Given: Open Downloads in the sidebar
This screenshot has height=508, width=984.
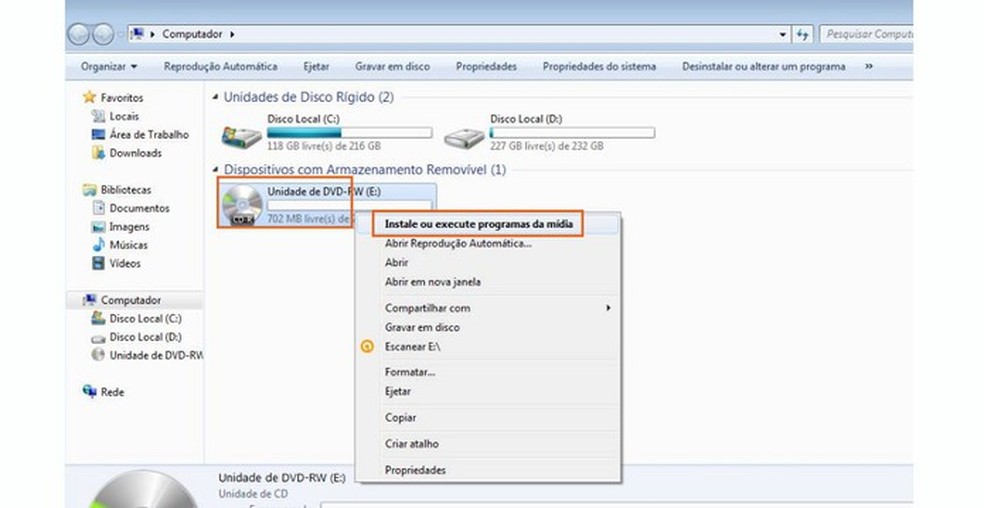Looking at the screenshot, I should pyautogui.click(x=136, y=153).
